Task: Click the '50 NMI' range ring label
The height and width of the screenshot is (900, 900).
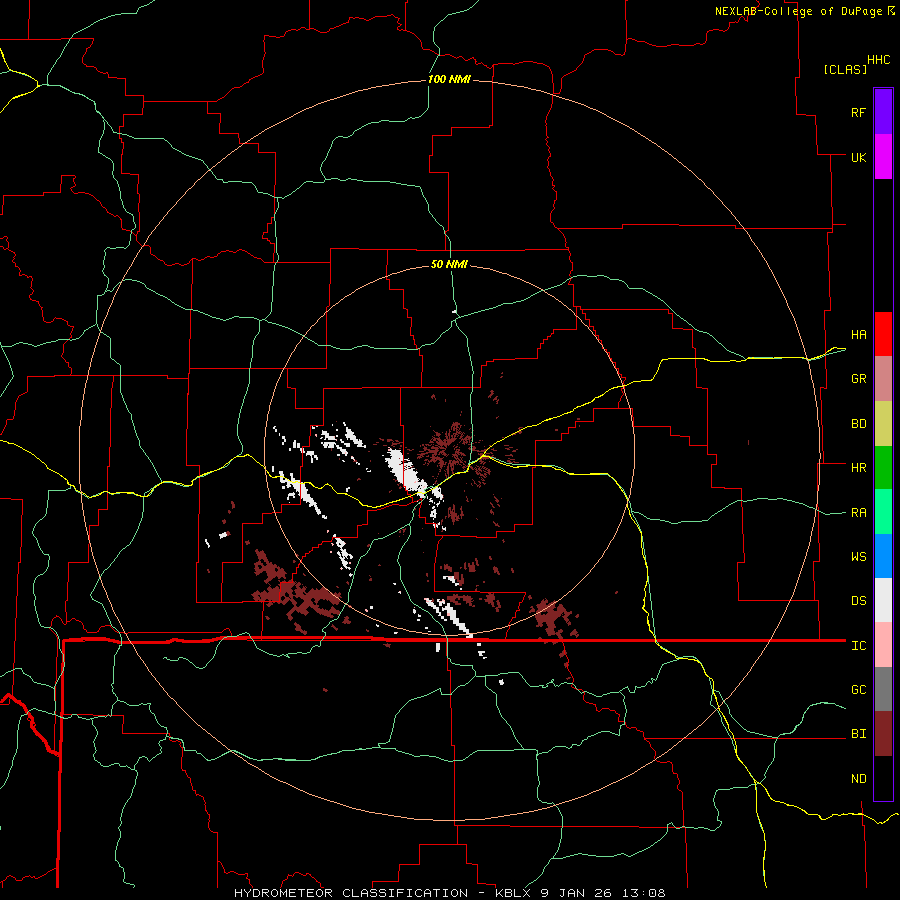Action: (449, 264)
